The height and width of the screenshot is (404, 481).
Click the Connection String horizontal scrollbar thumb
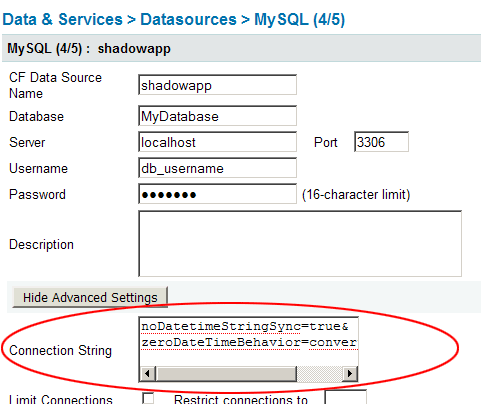pos(226,373)
